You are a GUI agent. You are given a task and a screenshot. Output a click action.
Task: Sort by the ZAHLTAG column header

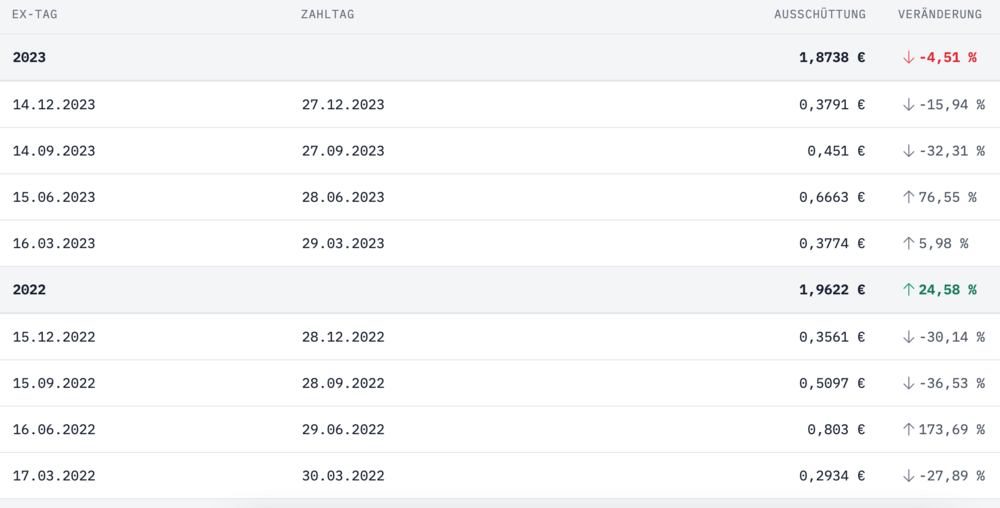coord(327,15)
